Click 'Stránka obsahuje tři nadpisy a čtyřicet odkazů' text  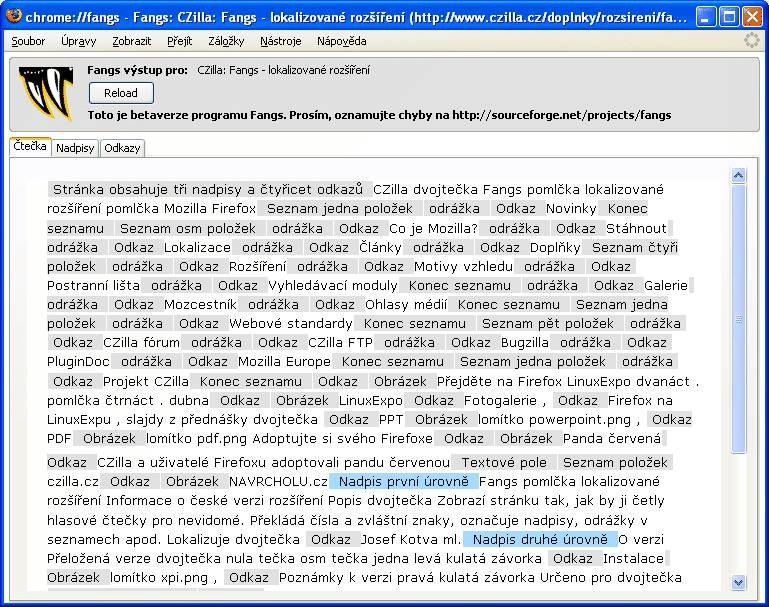[x=207, y=190]
